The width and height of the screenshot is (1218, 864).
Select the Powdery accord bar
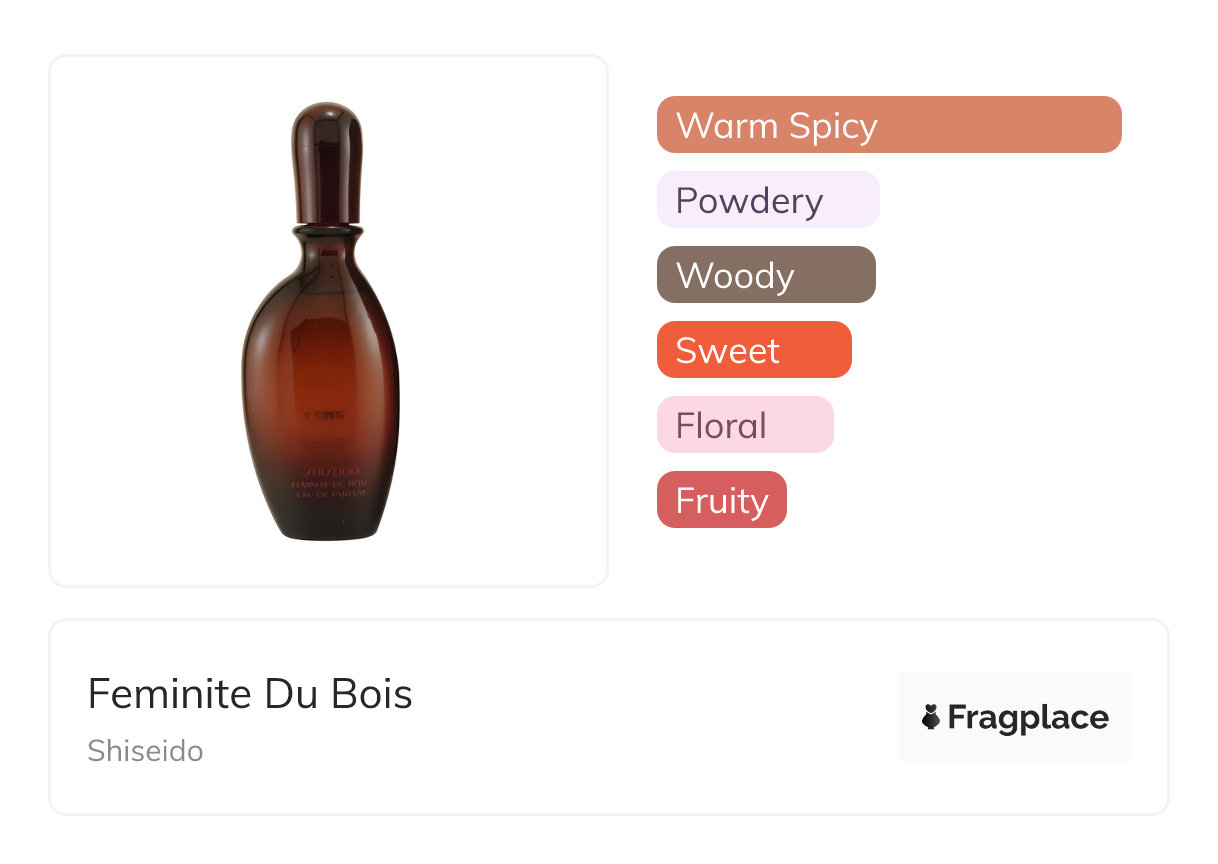[768, 200]
